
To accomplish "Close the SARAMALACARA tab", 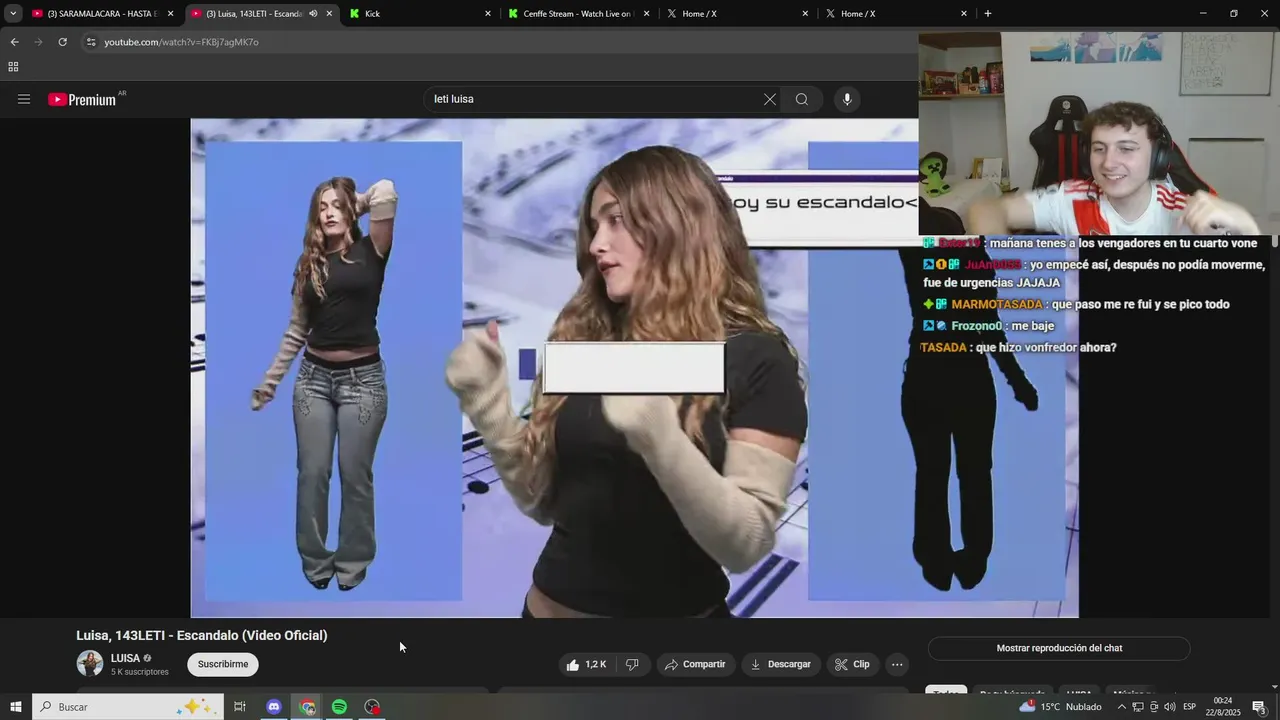I will click(x=170, y=13).
